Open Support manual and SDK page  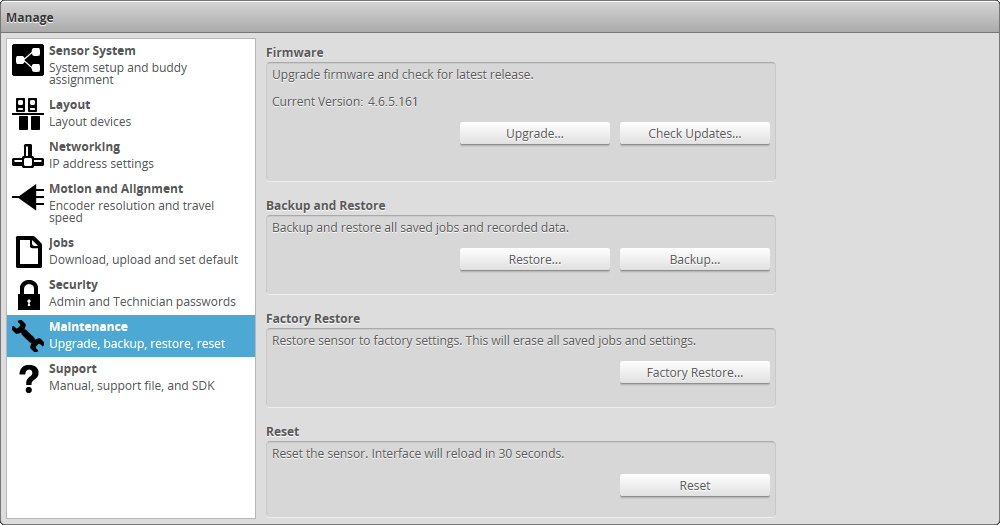pyautogui.click(x=131, y=378)
